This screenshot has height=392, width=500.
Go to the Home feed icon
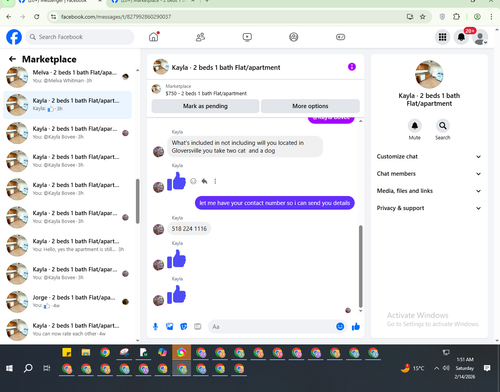pos(154,37)
